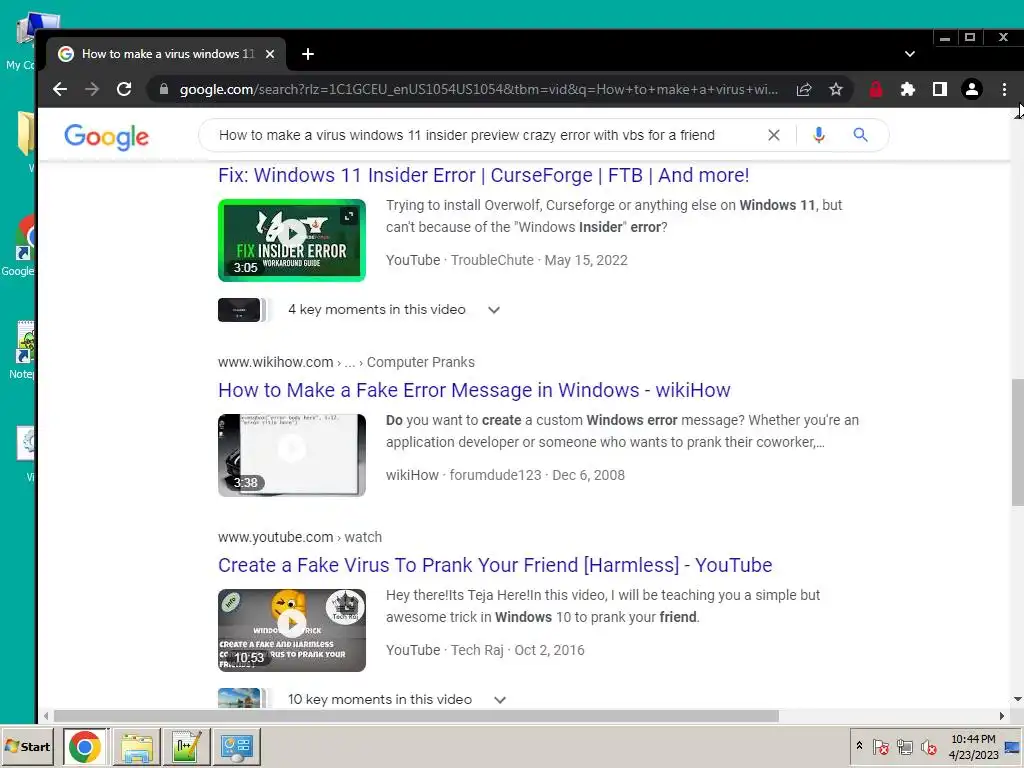Image resolution: width=1024 pixels, height=768 pixels.
Task: Go back to the previous page
Action: coord(60,89)
